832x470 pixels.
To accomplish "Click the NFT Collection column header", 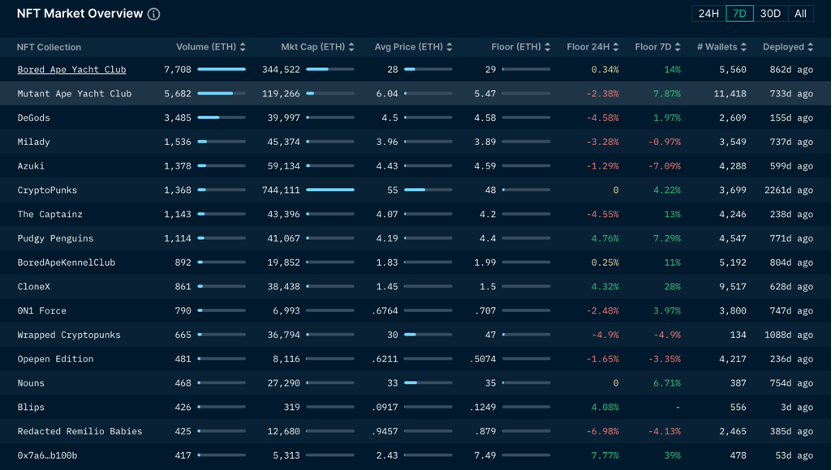I will pos(49,47).
